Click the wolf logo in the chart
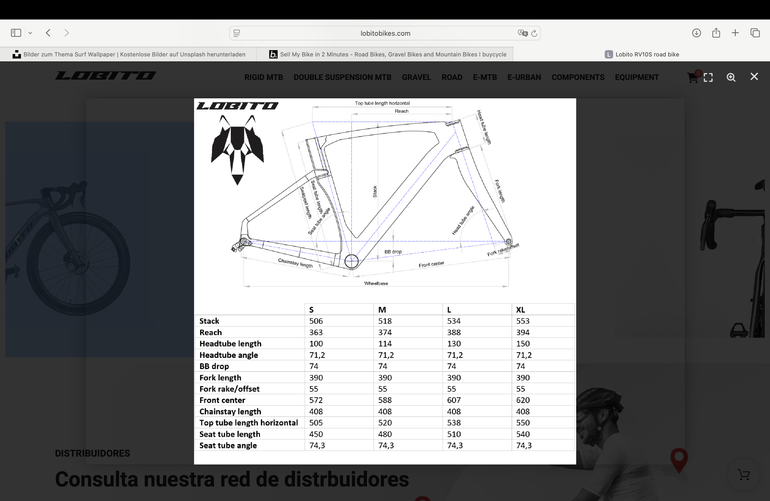This screenshot has width=770, height=501. [x=237, y=150]
